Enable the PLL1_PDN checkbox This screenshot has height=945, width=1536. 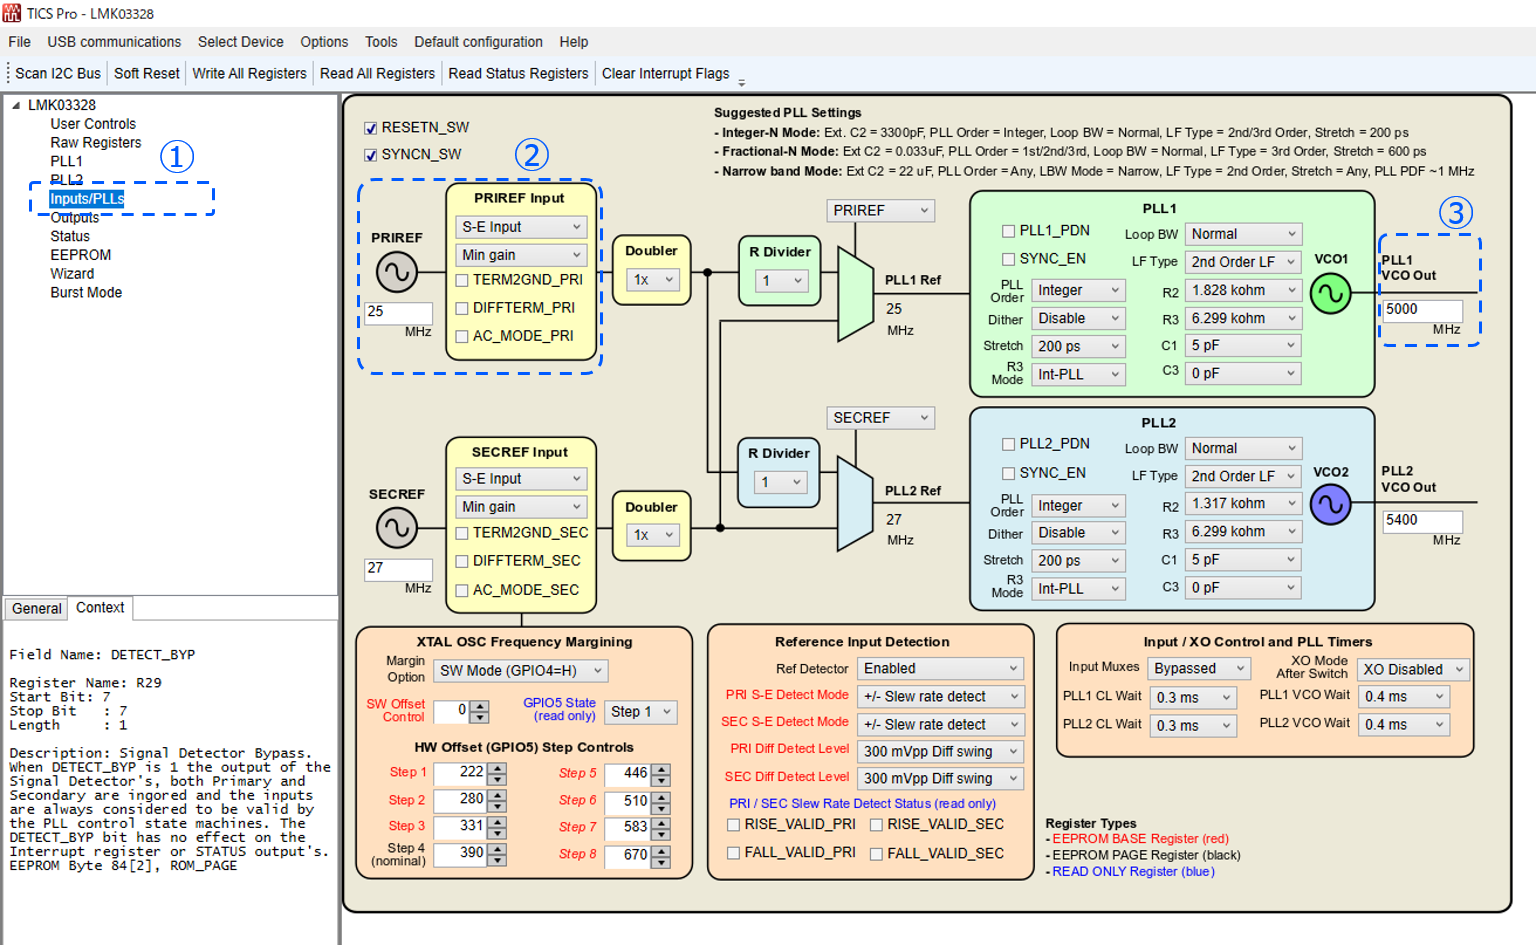(1008, 230)
